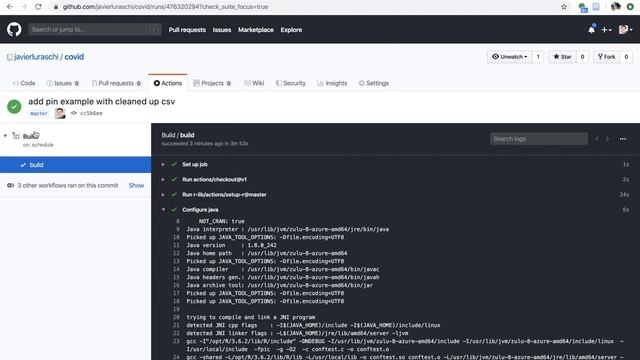Star the covid repository

tap(562, 57)
